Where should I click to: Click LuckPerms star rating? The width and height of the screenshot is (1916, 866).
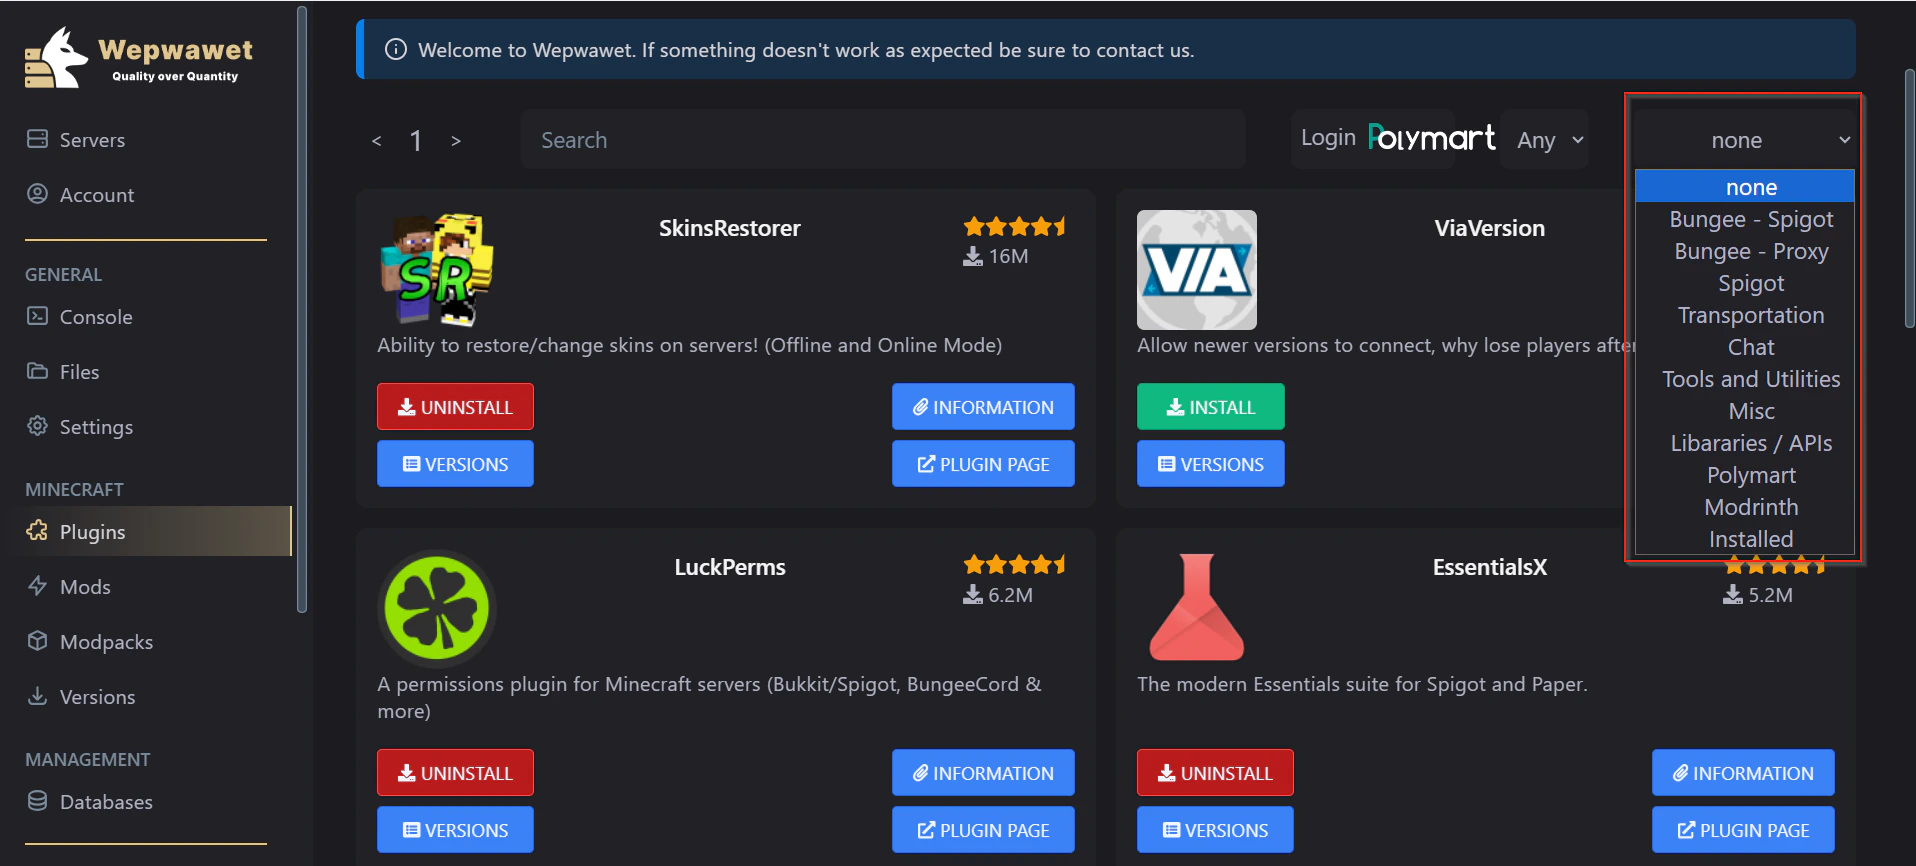1014,565
